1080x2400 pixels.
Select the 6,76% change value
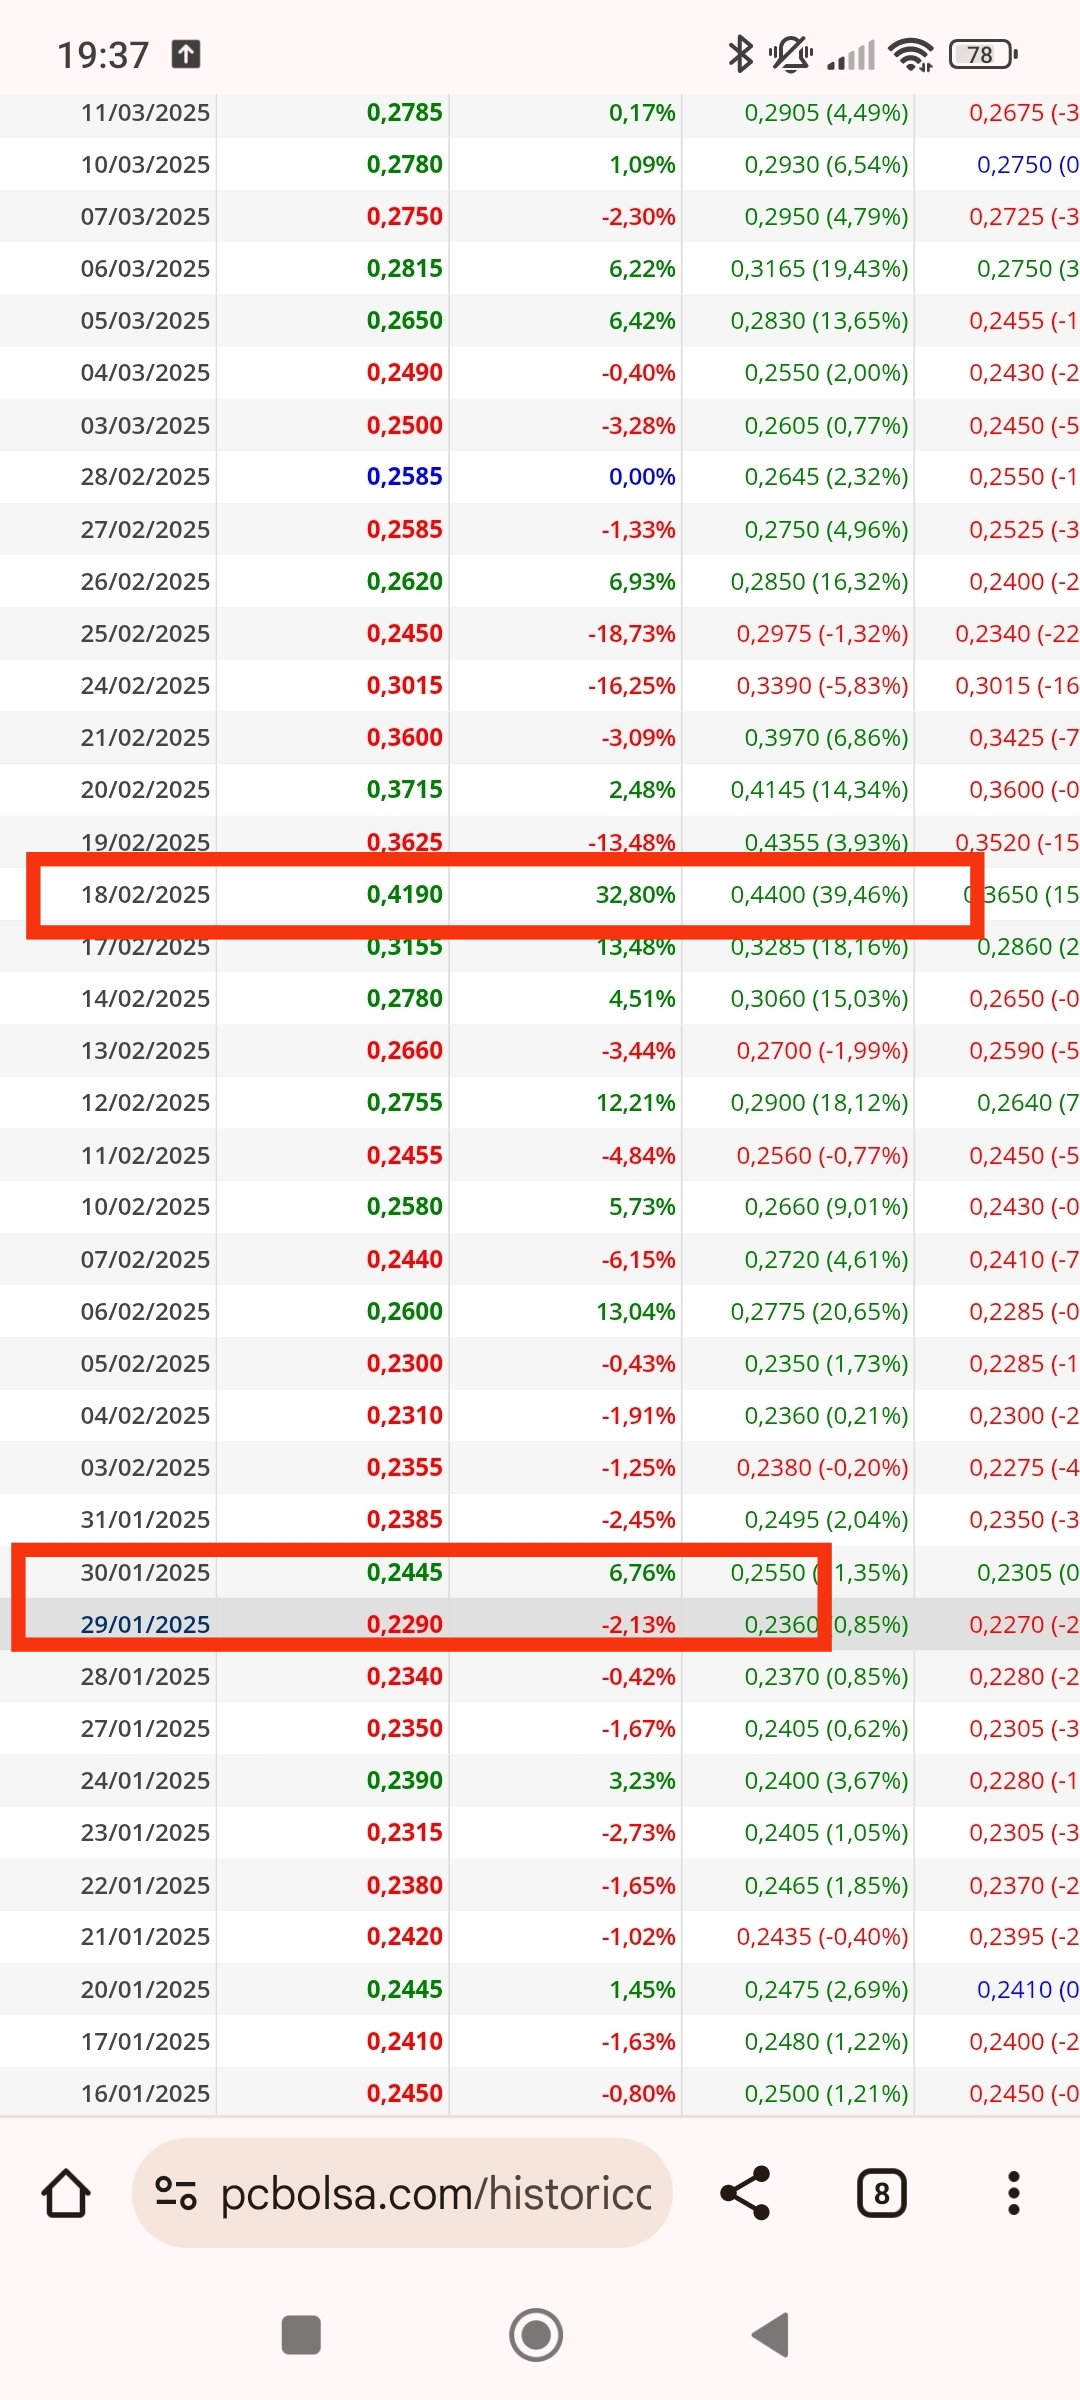point(642,1572)
